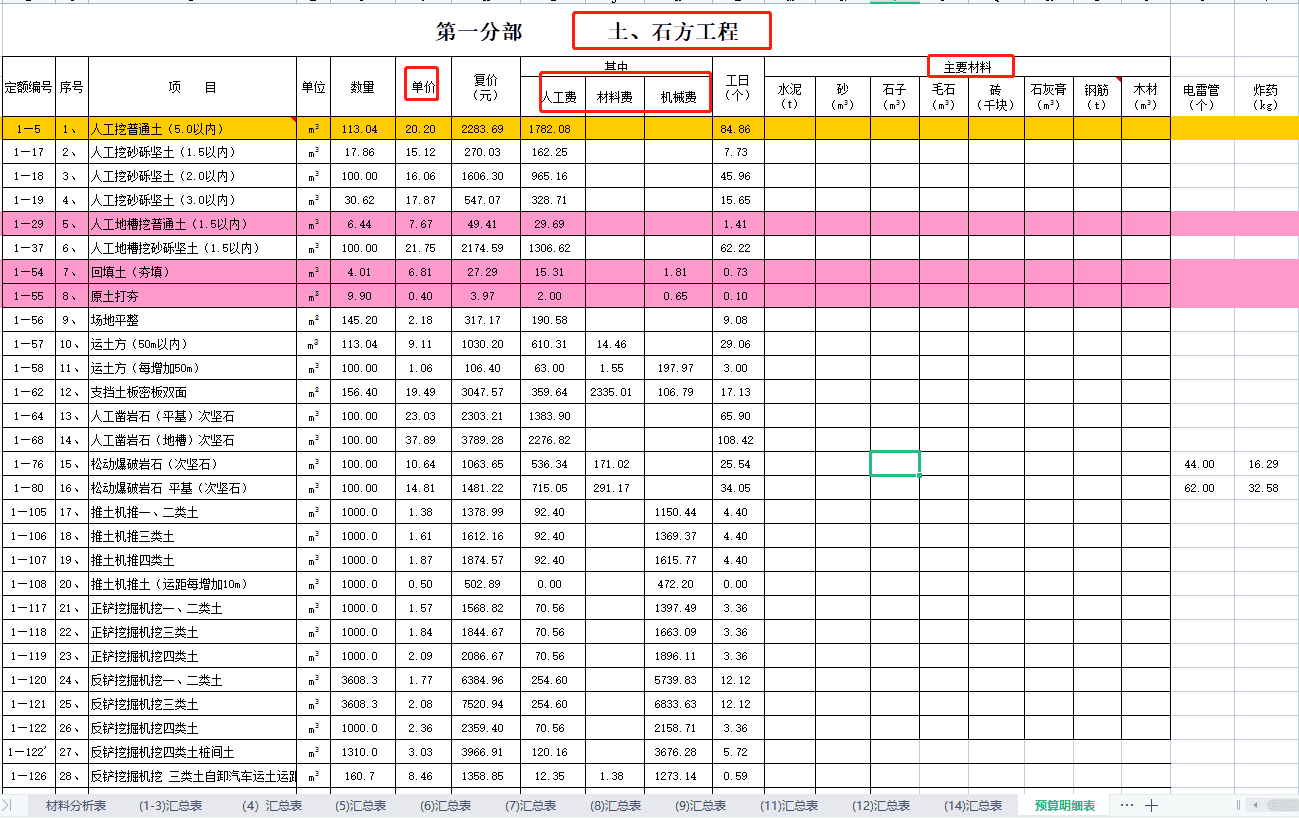Image resolution: width=1299 pixels, height=818 pixels.
Task: Go to the (5)汇总表 sheet tab
Action: 363,805
